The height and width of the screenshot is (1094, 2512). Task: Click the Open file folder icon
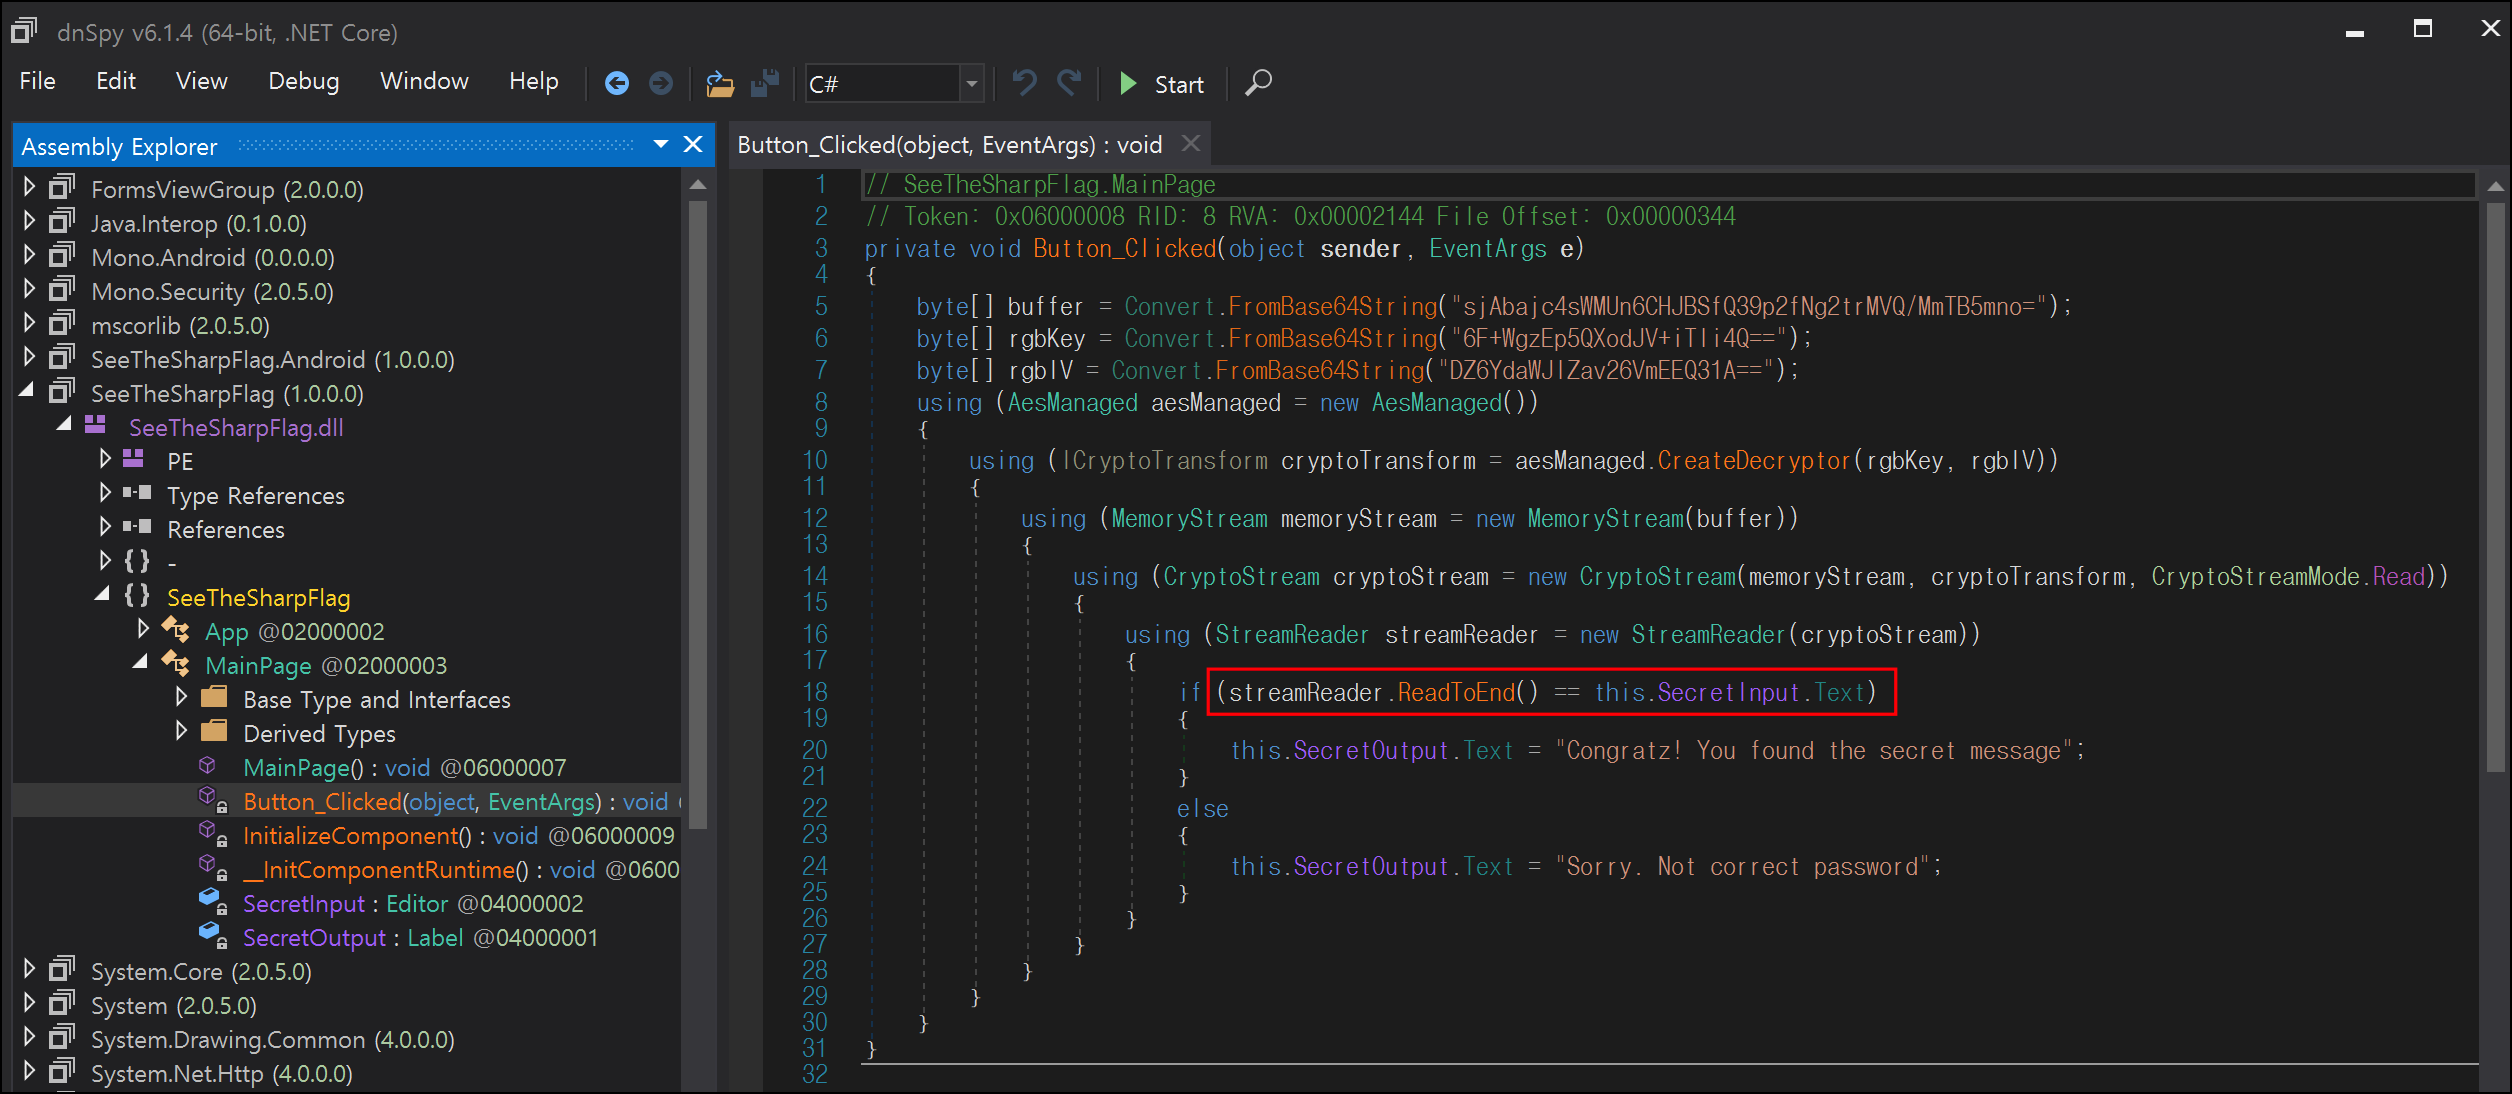click(x=720, y=84)
